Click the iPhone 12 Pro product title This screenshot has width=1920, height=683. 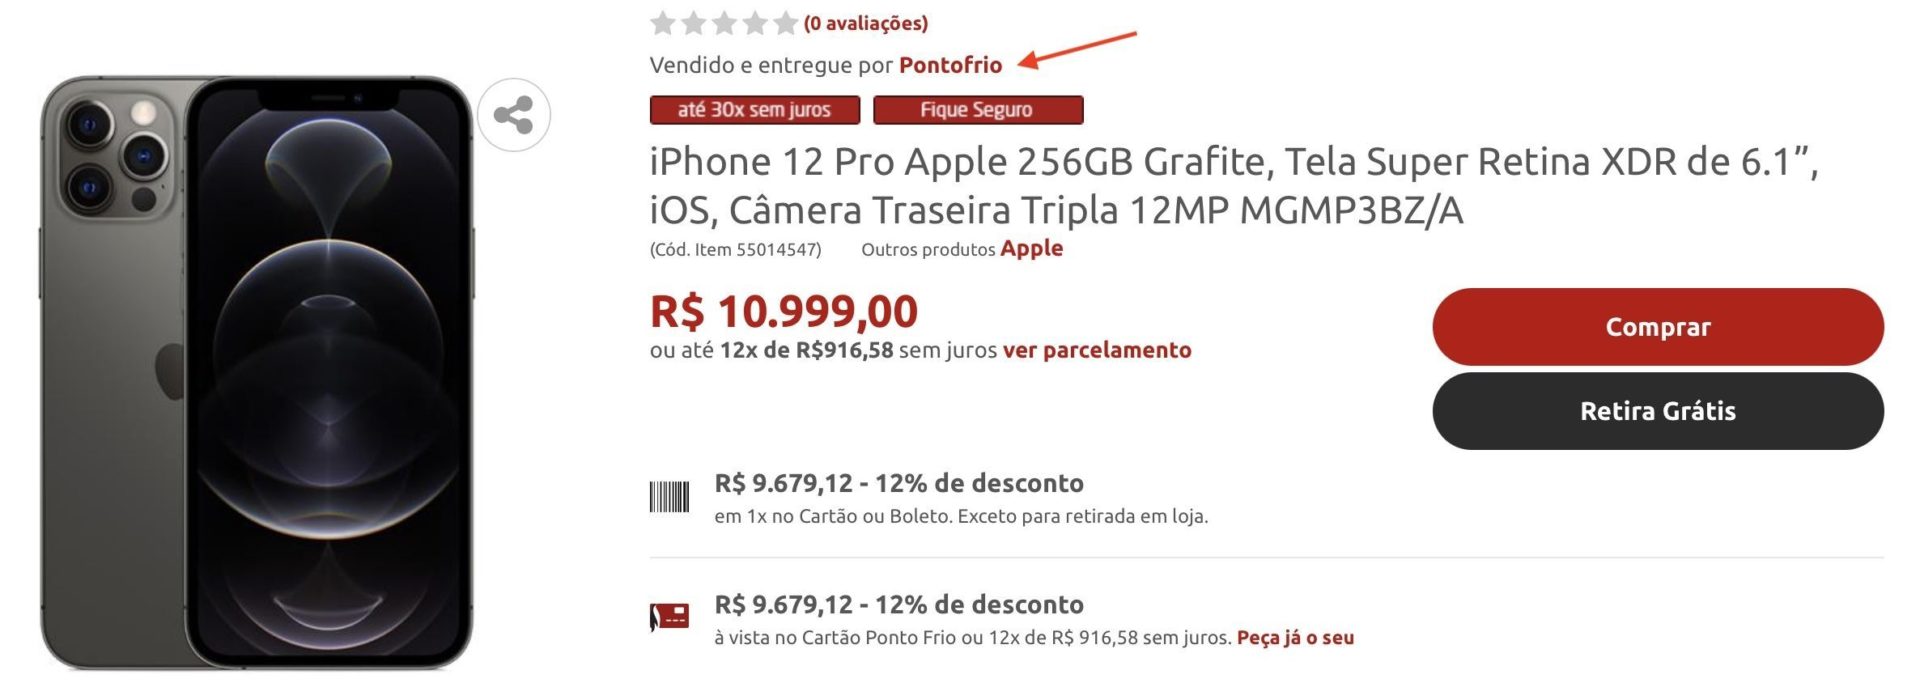(x=1234, y=186)
